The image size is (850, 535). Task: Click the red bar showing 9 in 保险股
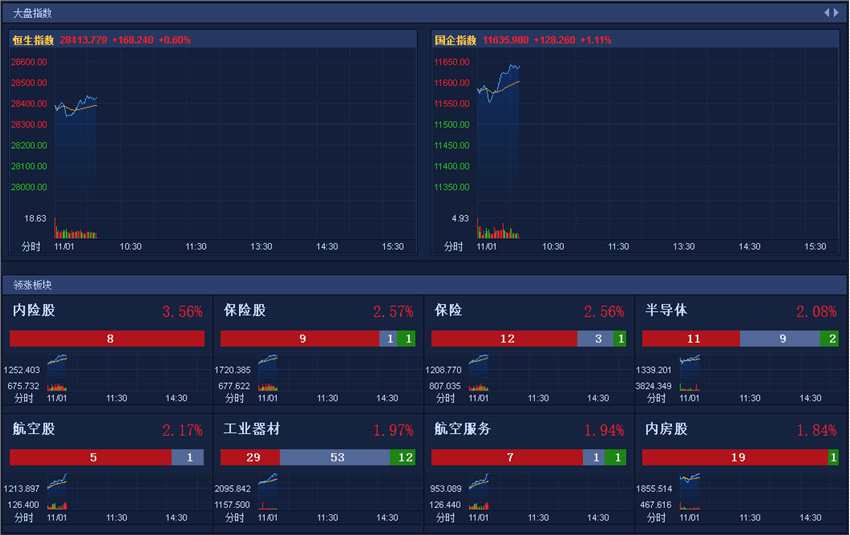pyautogui.click(x=300, y=339)
